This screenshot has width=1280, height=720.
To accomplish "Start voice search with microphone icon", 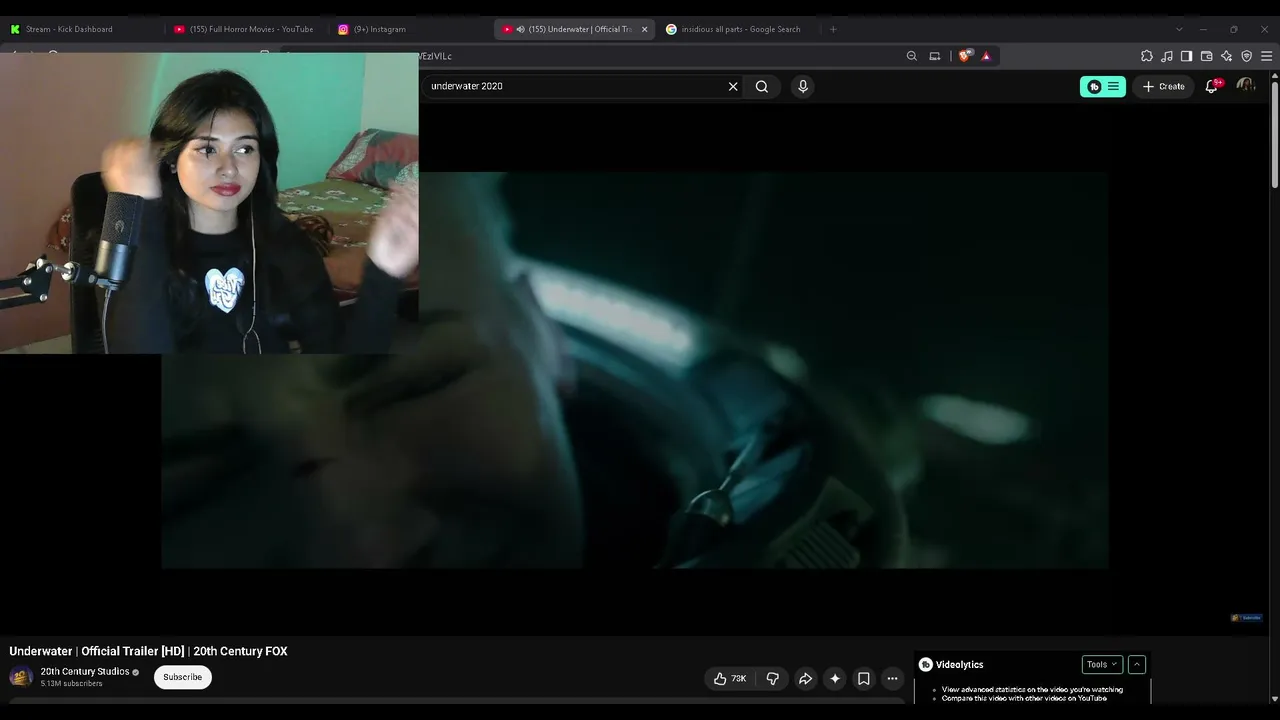I will pyautogui.click(x=802, y=86).
